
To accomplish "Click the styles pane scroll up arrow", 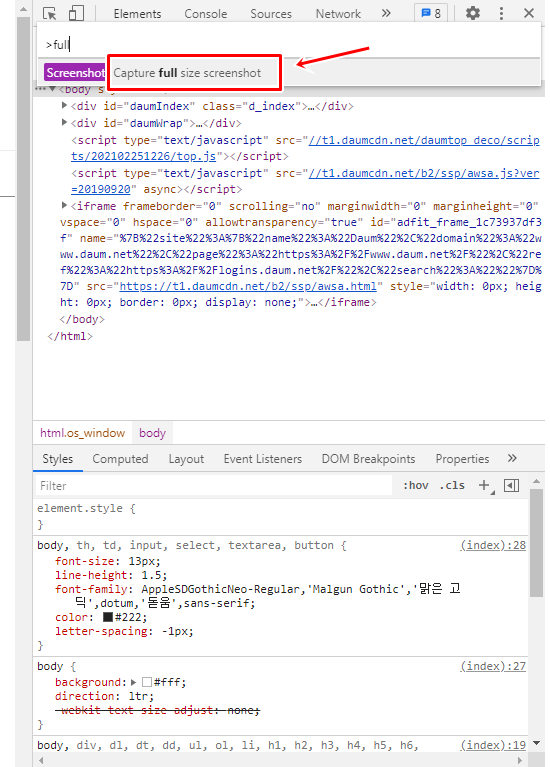I will pos(537,482).
